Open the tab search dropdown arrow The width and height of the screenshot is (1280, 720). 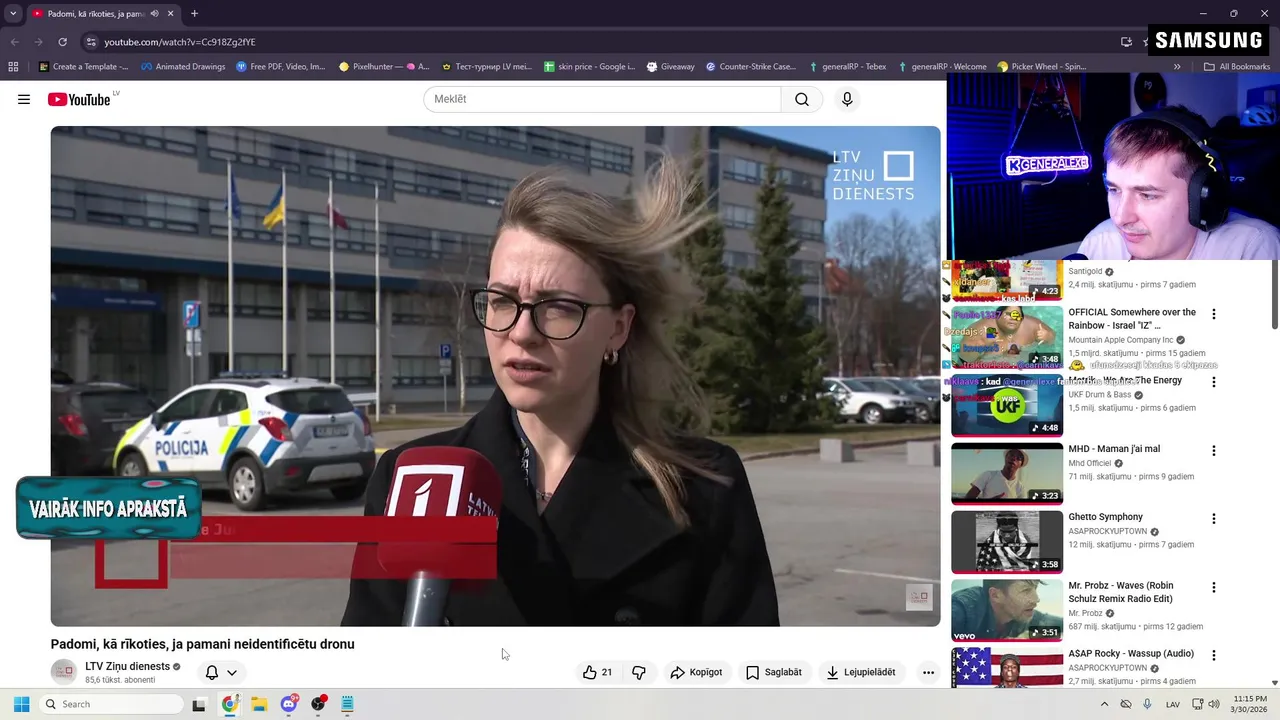point(13,14)
